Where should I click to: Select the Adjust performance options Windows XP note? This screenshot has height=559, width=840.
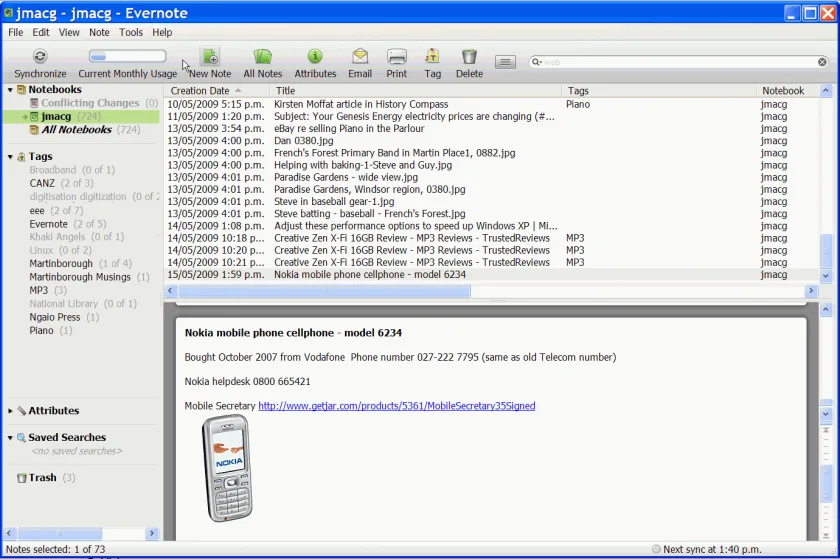[491, 226]
